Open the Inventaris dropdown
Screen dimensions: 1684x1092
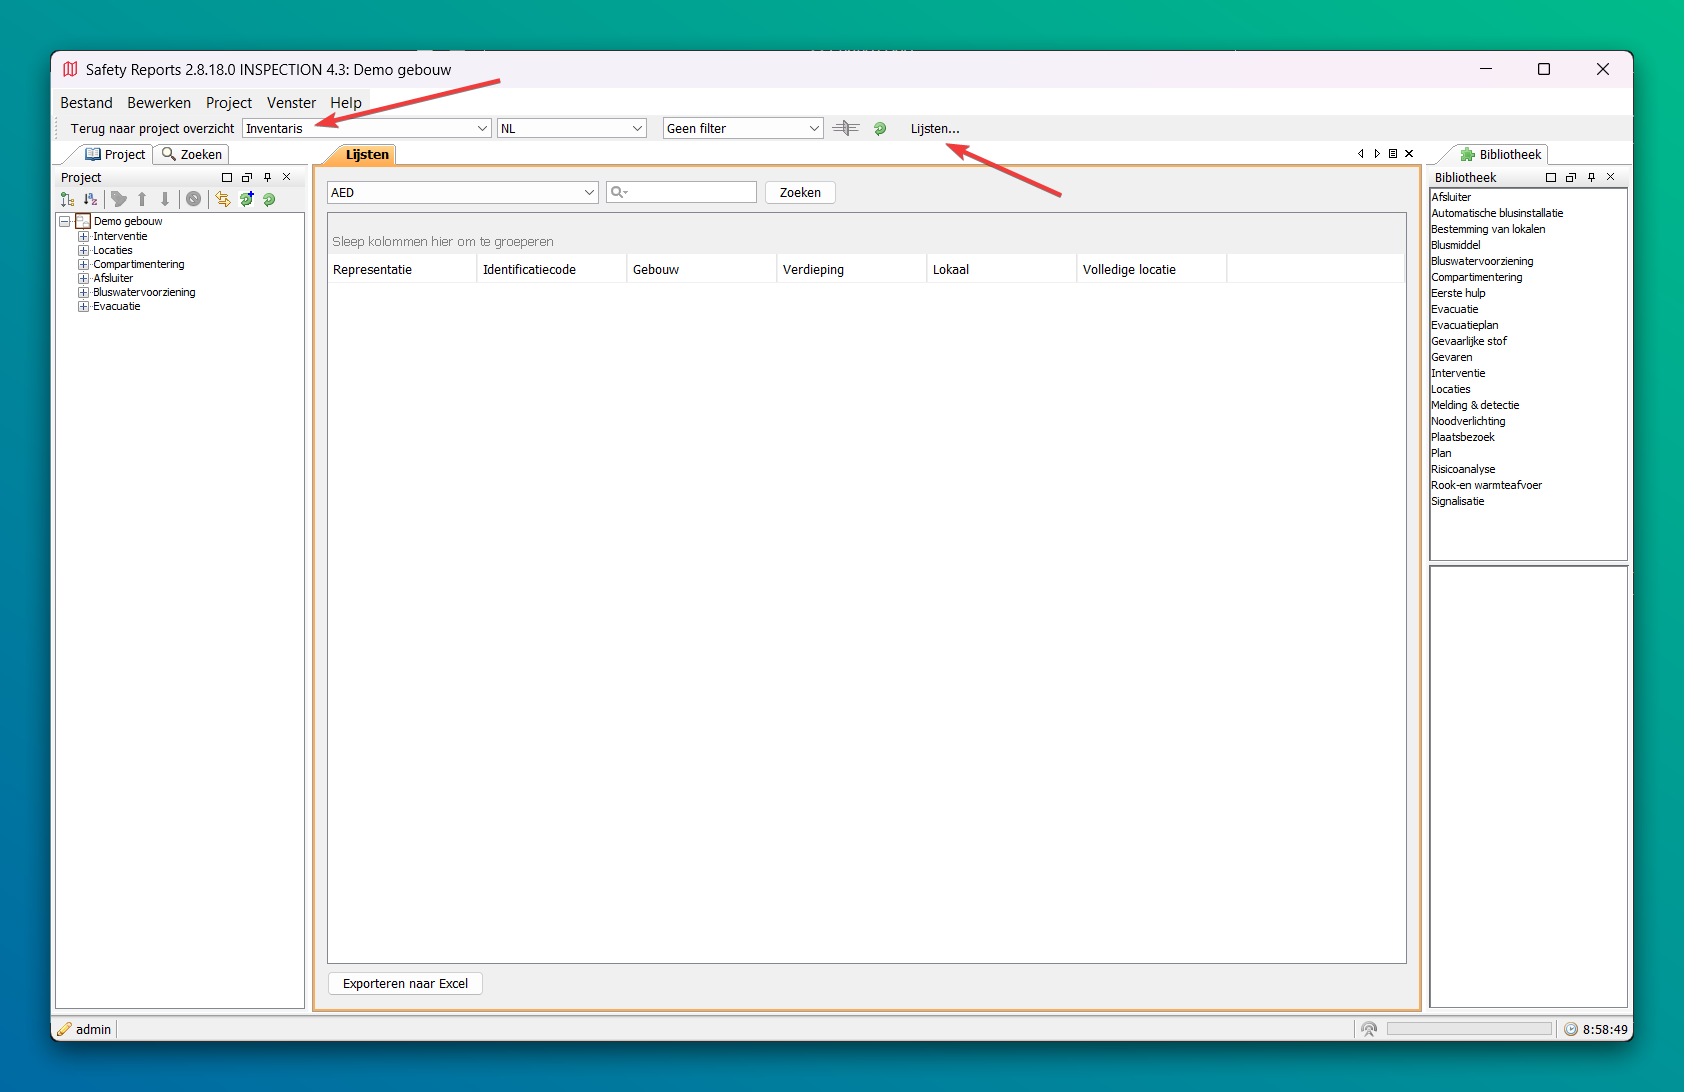[x=481, y=128]
